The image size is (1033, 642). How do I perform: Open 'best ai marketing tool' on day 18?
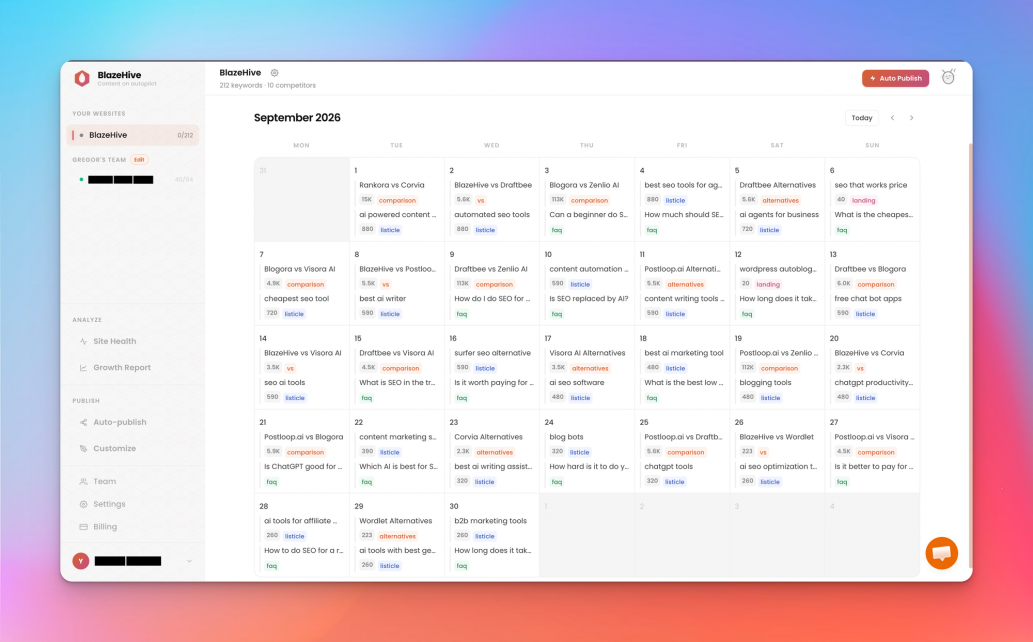[684, 353]
